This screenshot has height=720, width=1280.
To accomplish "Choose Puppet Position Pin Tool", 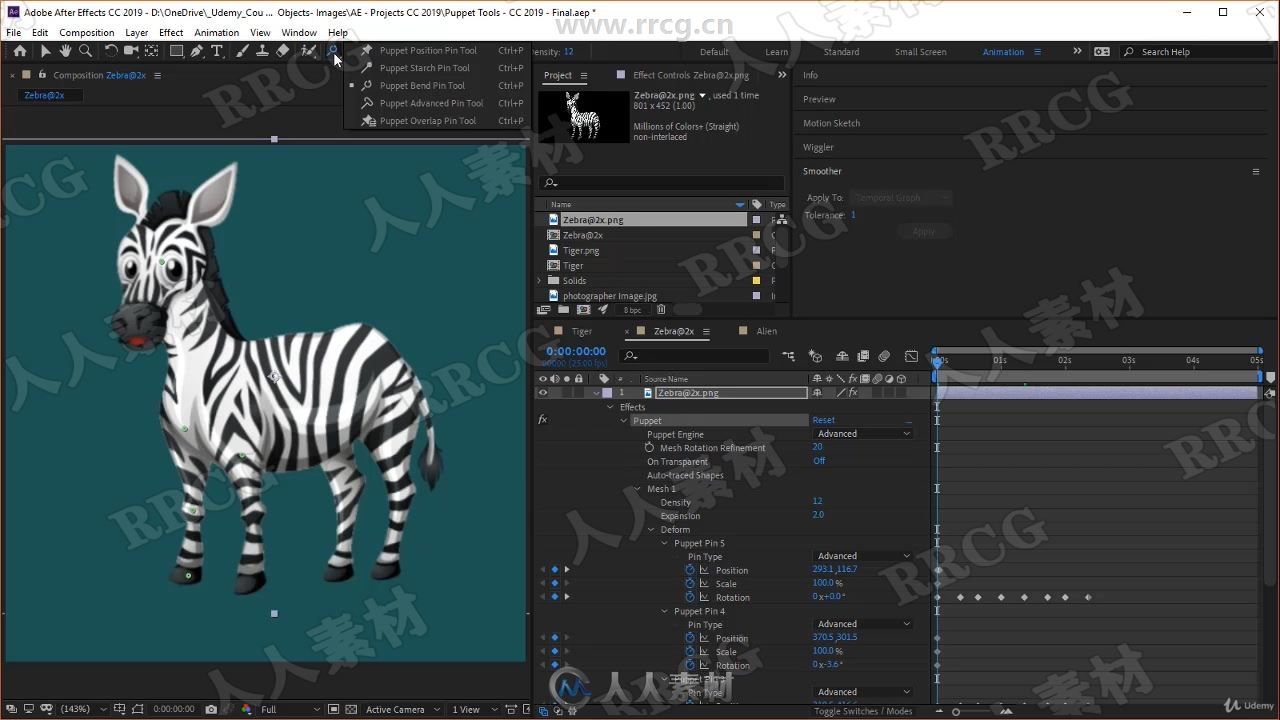I will 428,50.
